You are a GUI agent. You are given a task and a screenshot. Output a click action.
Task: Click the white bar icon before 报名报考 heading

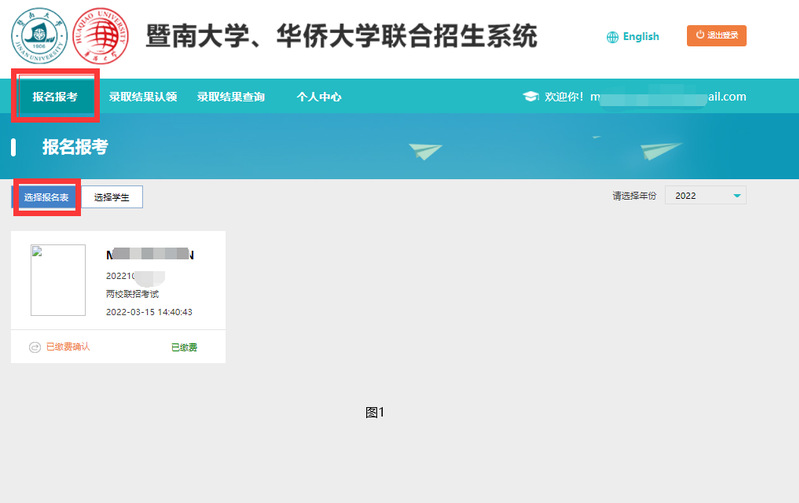[x=14, y=148]
